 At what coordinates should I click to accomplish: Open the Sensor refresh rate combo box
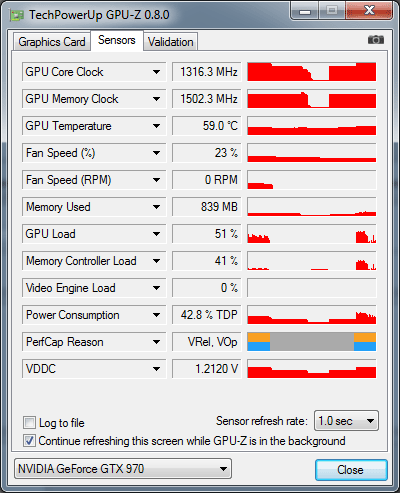[x=346, y=421]
